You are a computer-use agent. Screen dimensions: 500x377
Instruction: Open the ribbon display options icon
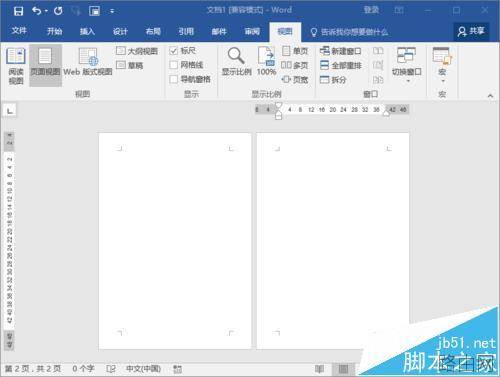point(399,10)
